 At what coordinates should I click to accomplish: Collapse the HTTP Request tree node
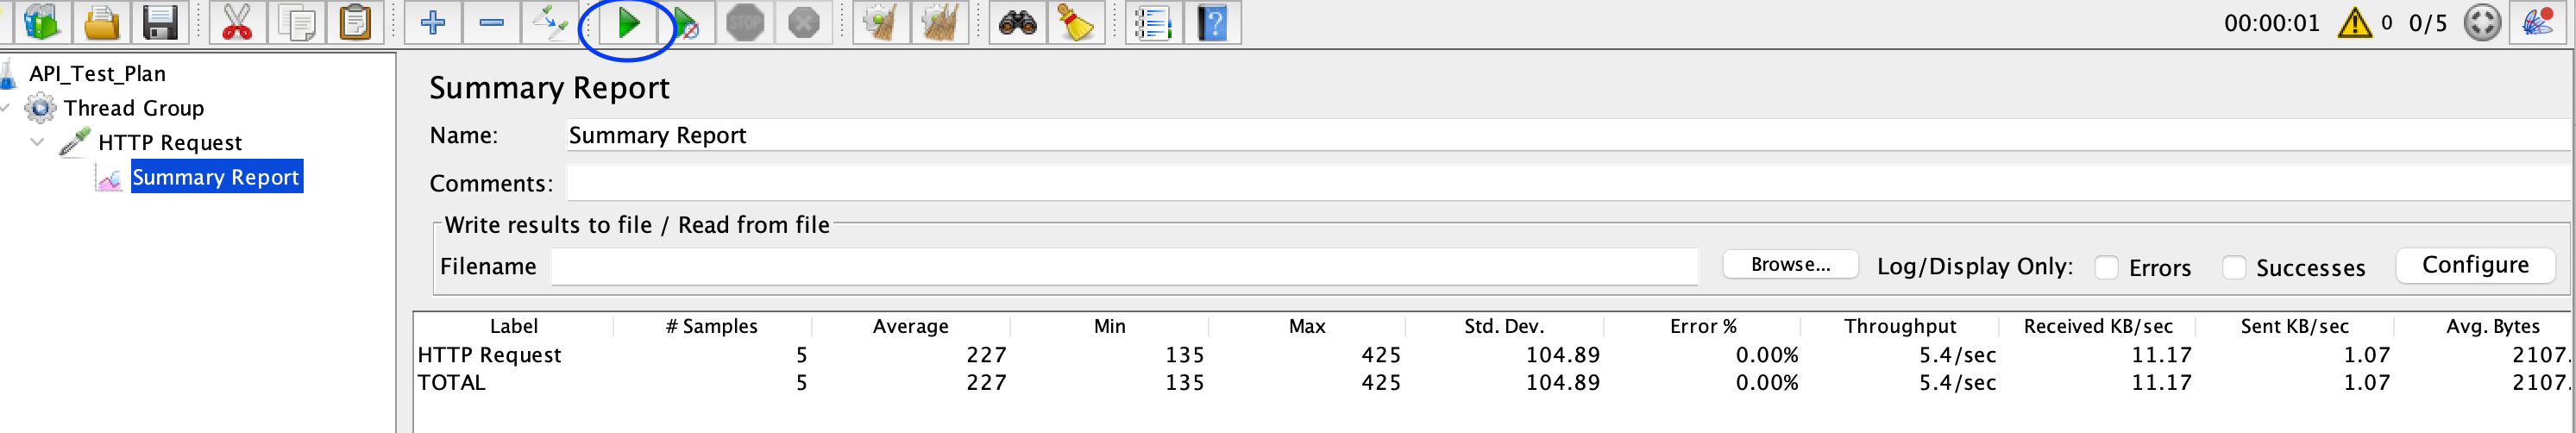pos(38,142)
